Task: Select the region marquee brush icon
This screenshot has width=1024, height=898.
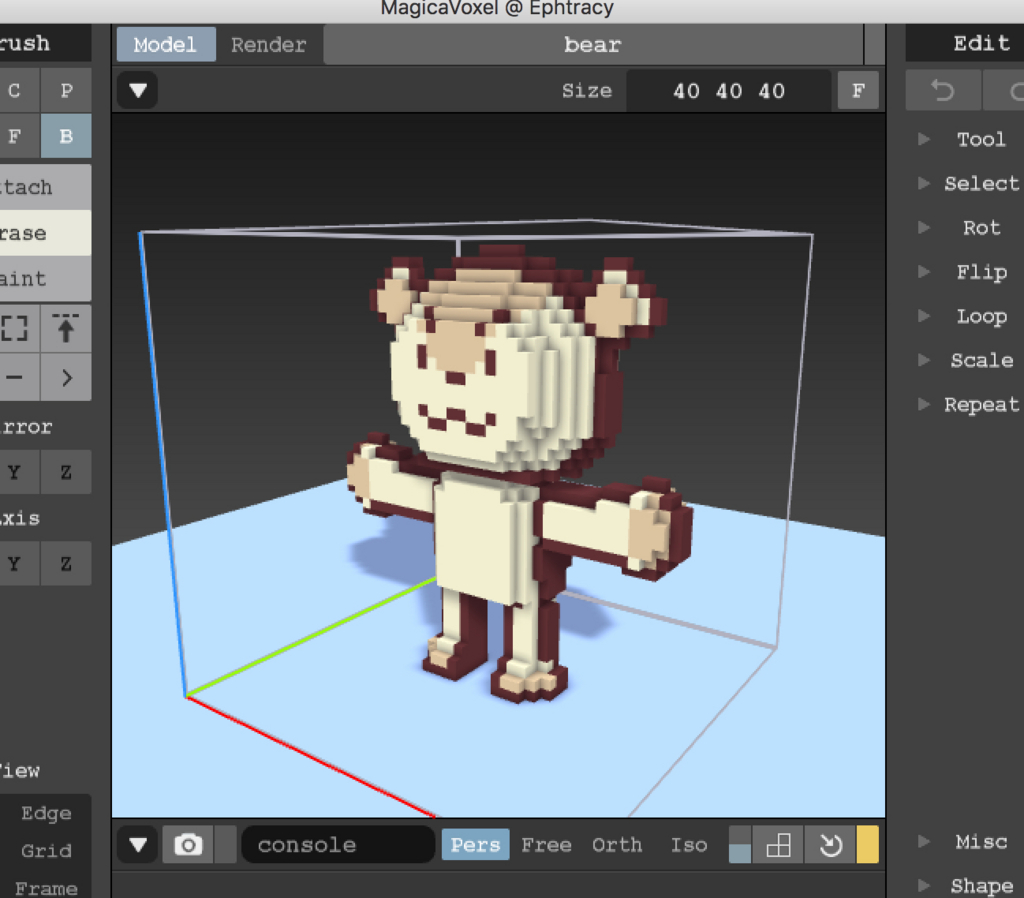Action: click(x=14, y=329)
